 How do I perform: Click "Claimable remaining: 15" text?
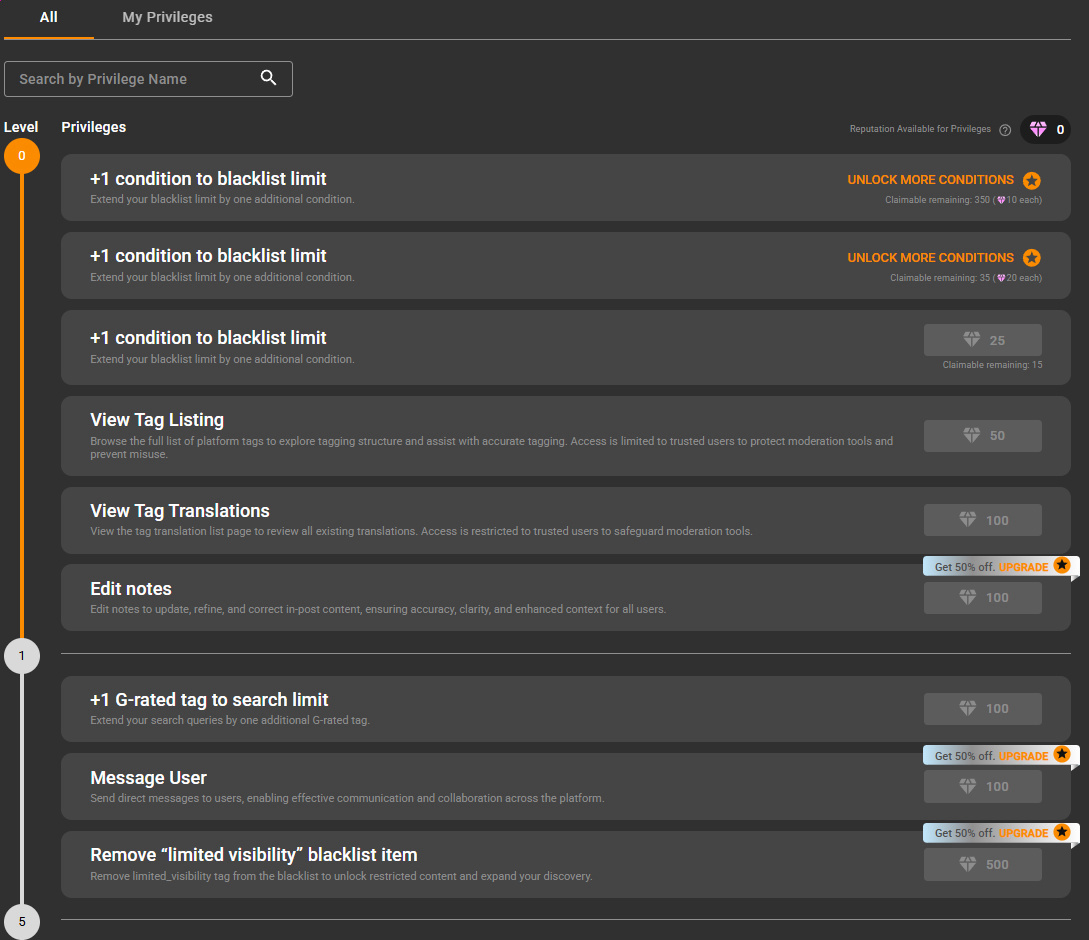click(992, 365)
